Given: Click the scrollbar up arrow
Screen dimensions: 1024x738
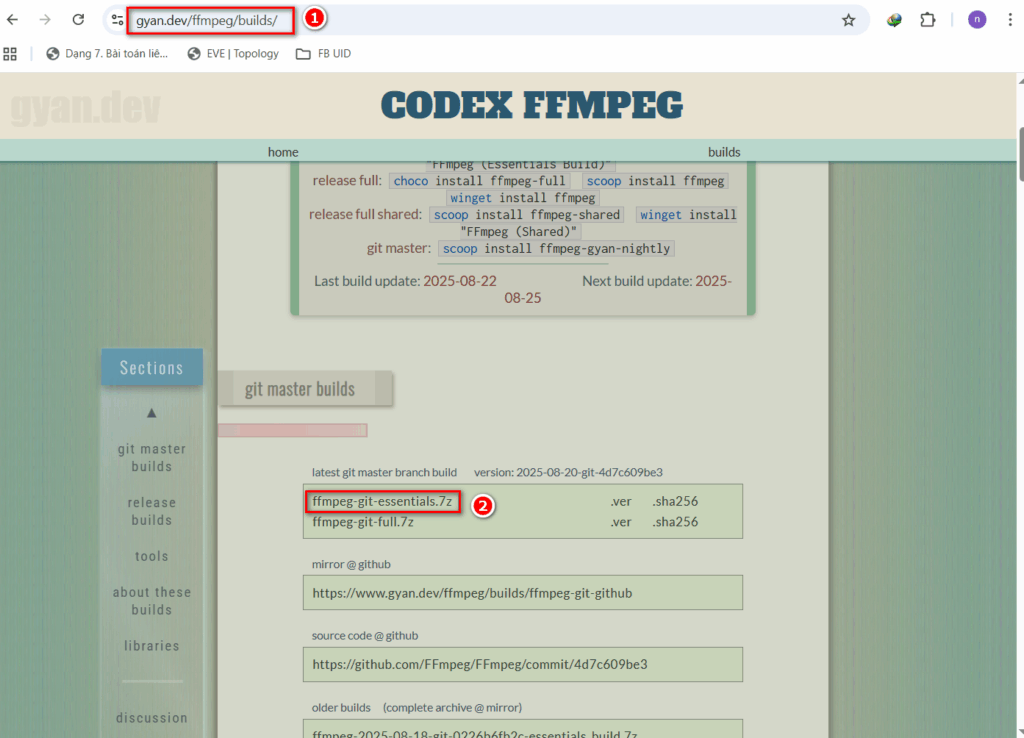Looking at the screenshot, I should click(1020, 79).
